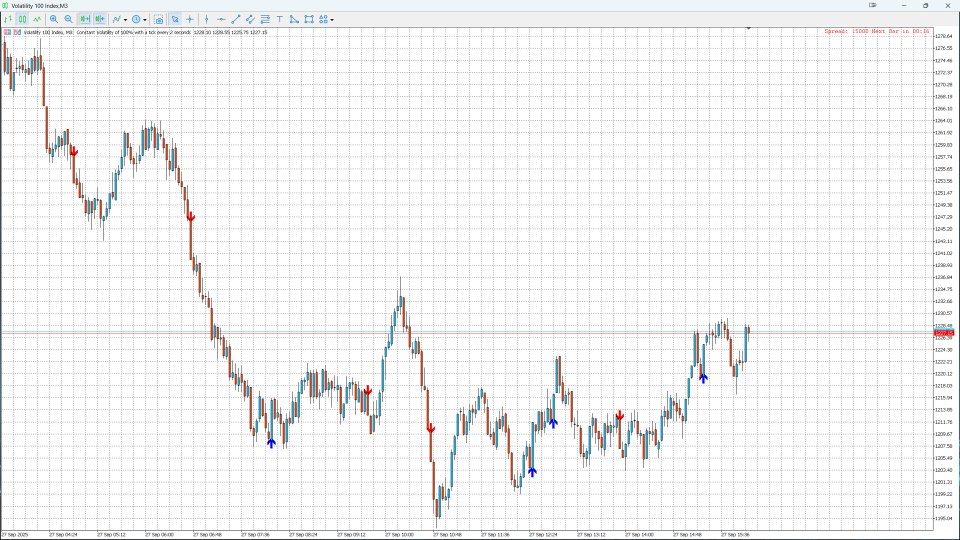Select the horizontal line drawing tool
The image size is (960, 540).
(221, 20)
